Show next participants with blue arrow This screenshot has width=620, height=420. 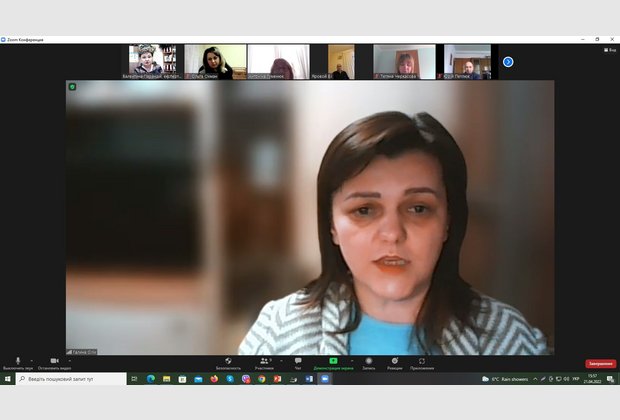(x=508, y=62)
